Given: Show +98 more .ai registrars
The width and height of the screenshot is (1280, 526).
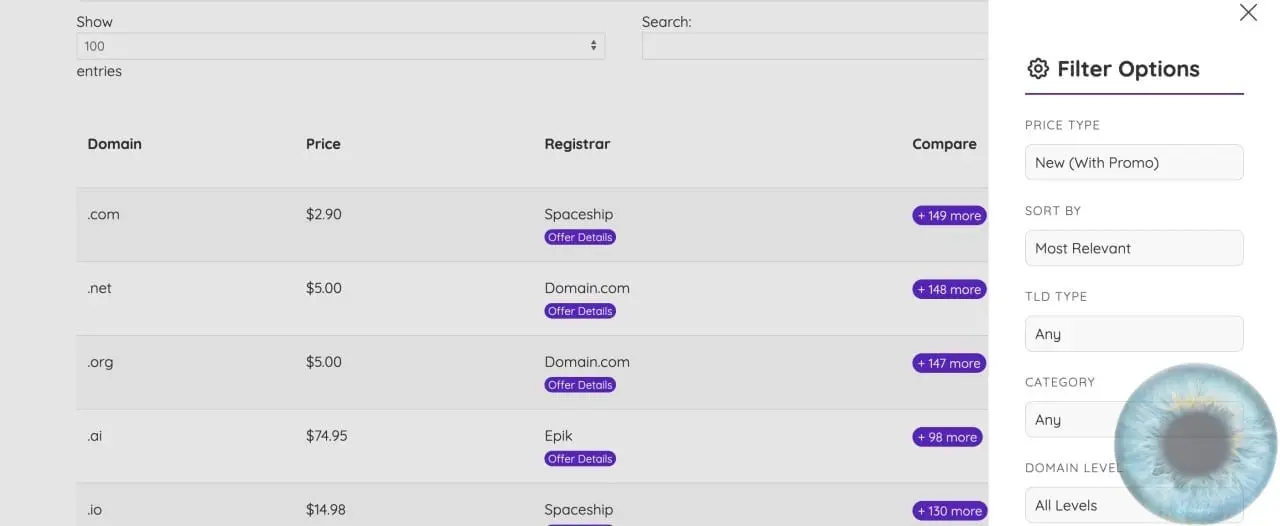Looking at the screenshot, I should coord(947,437).
